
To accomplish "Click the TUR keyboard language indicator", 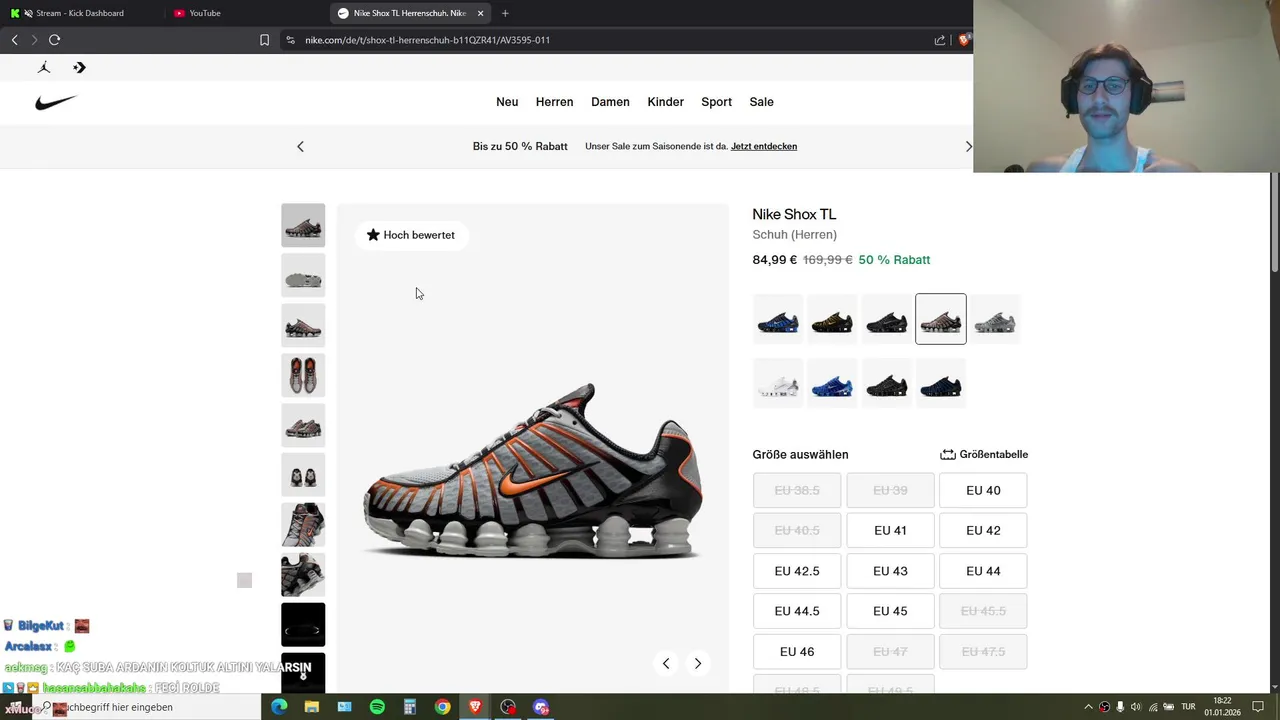I will click(1189, 707).
